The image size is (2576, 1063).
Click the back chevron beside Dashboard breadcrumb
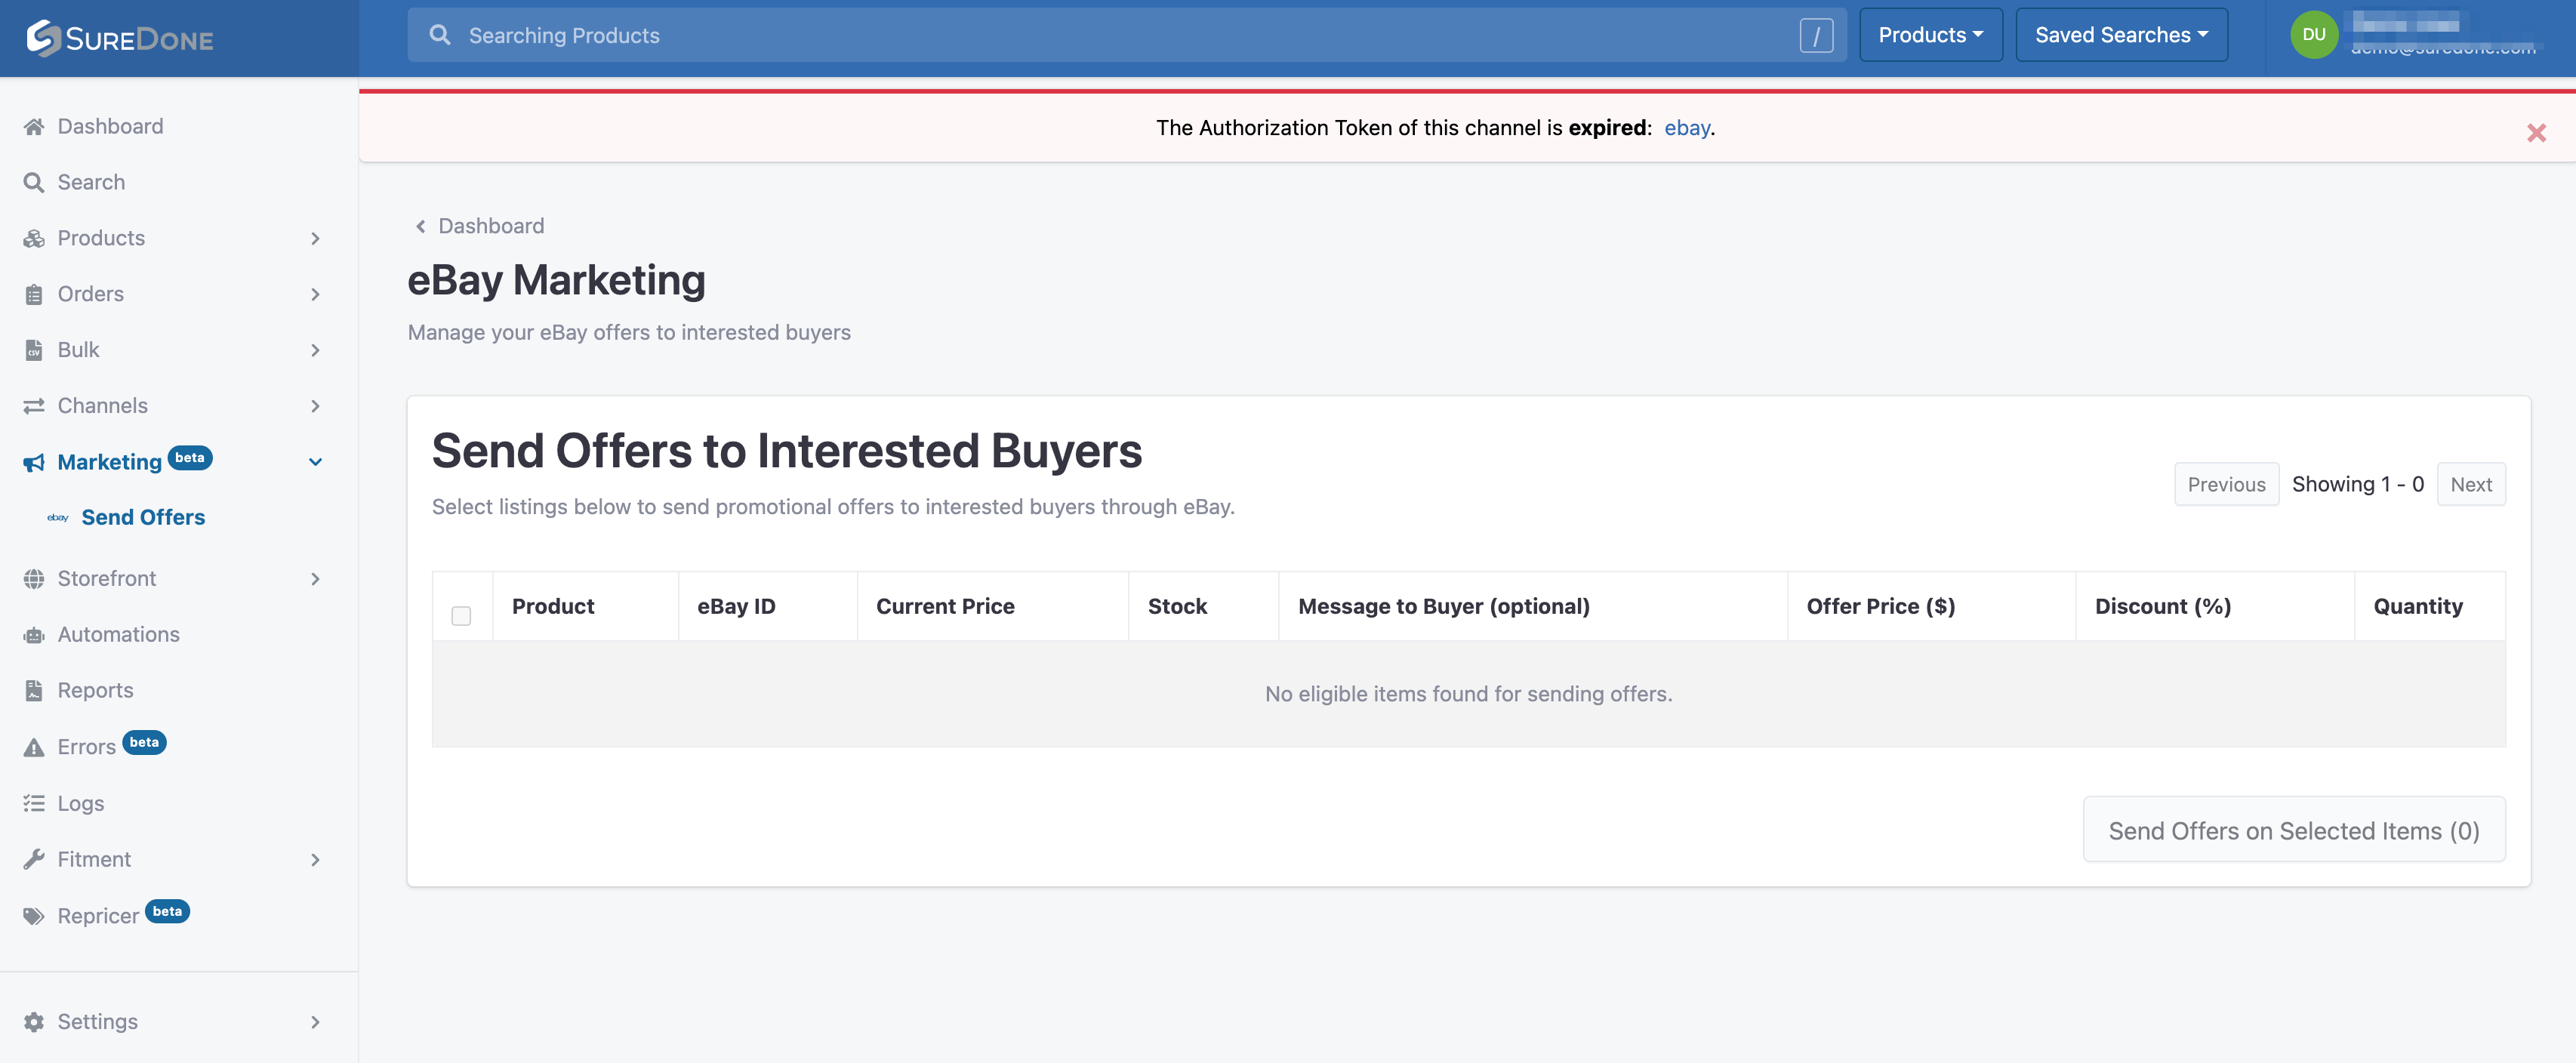click(x=421, y=227)
